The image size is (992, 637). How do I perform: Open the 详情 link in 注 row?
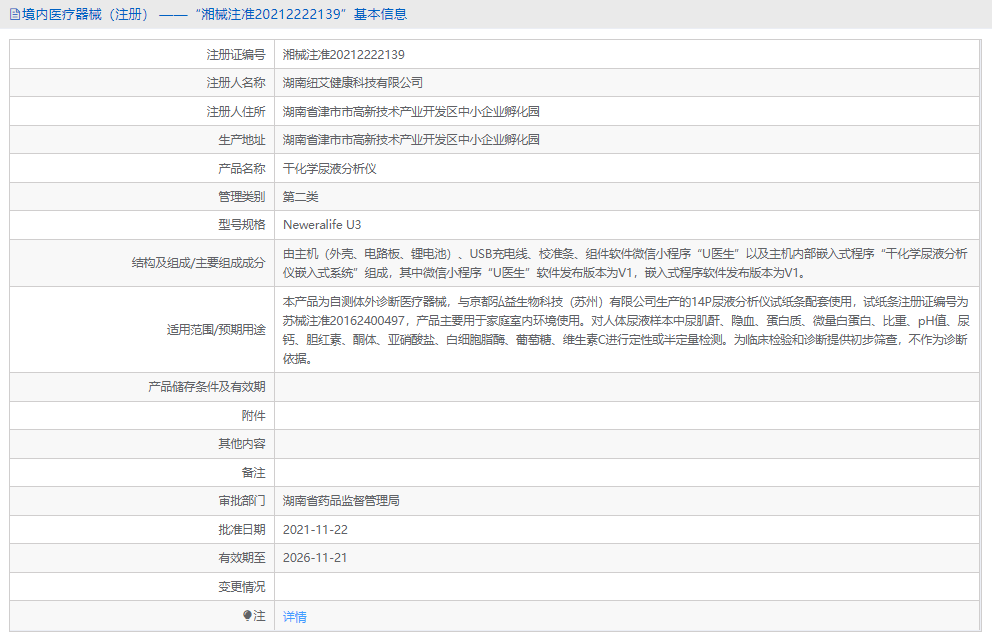coord(295,617)
